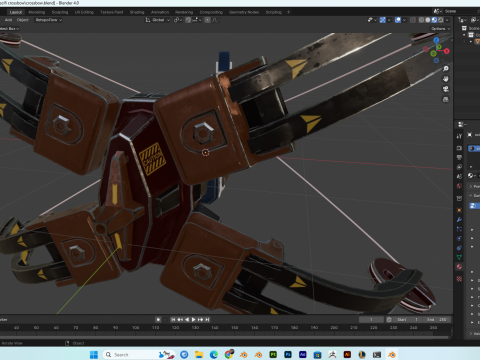
Task: Open the Physics properties tab
Action: 459,238
